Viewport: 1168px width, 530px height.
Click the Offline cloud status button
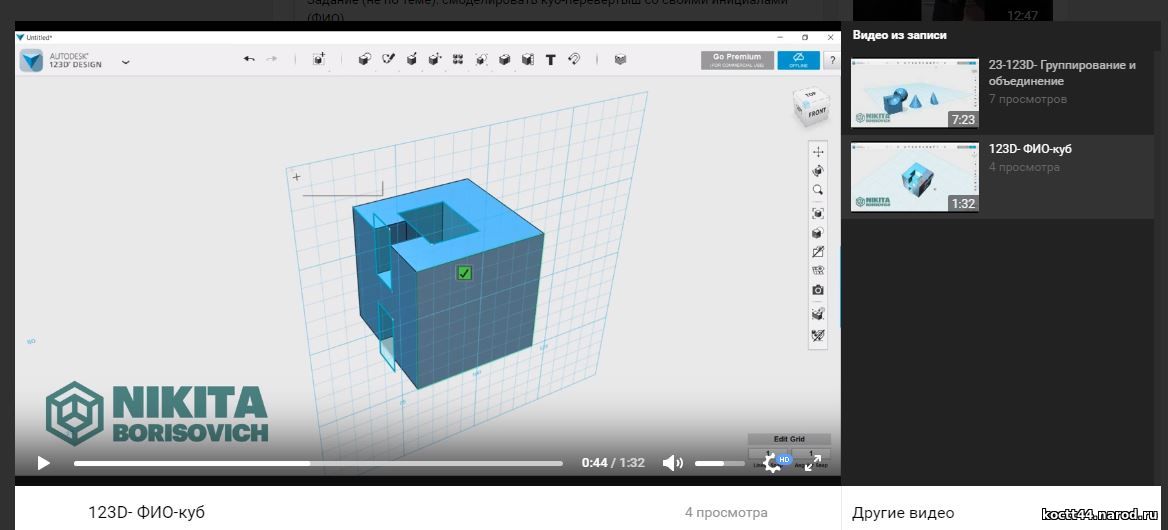(x=799, y=60)
